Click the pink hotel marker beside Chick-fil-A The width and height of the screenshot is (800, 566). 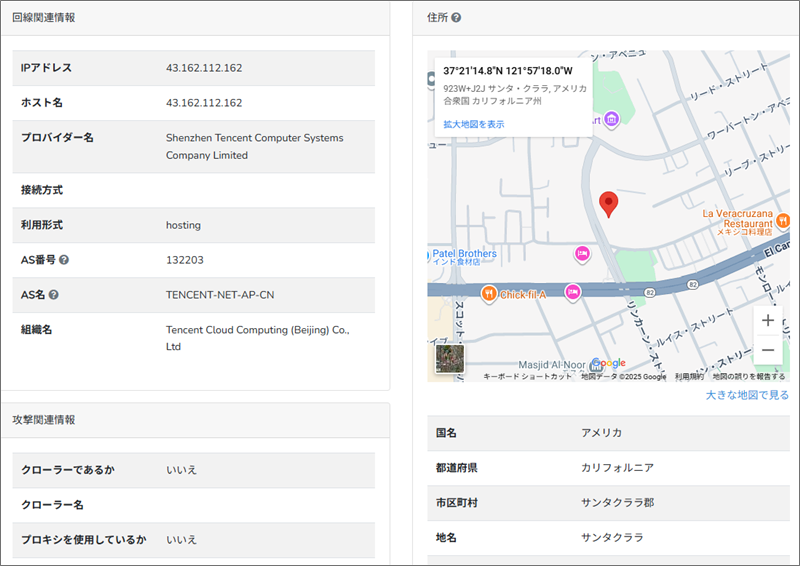[573, 292]
